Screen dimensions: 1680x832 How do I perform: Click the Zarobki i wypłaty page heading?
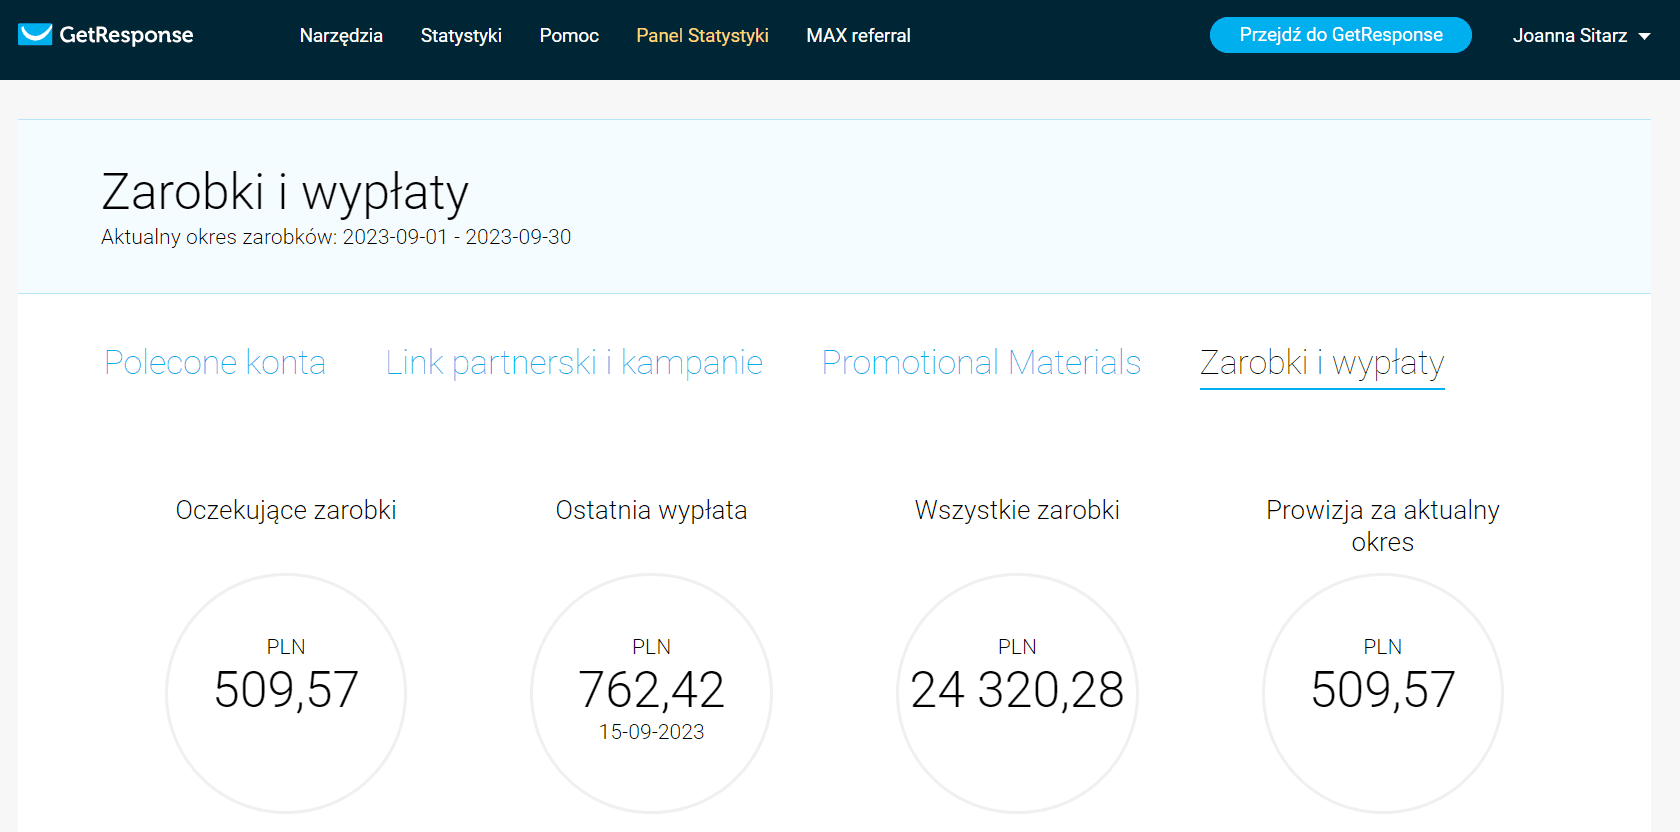click(x=285, y=192)
